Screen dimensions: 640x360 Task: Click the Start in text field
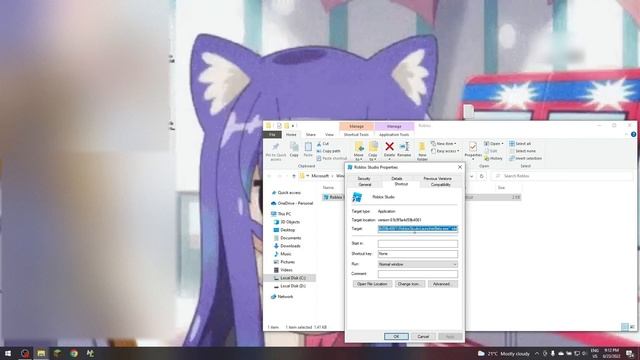(418, 244)
